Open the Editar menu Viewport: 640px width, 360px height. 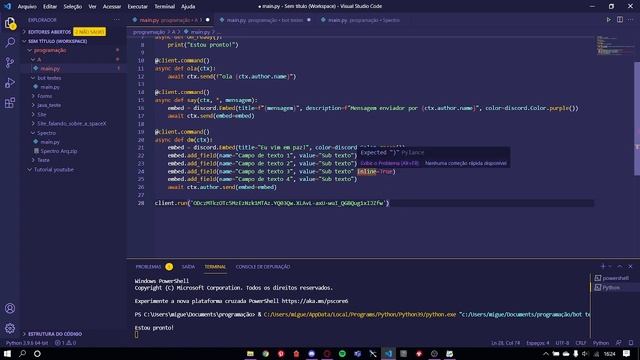[50, 7]
